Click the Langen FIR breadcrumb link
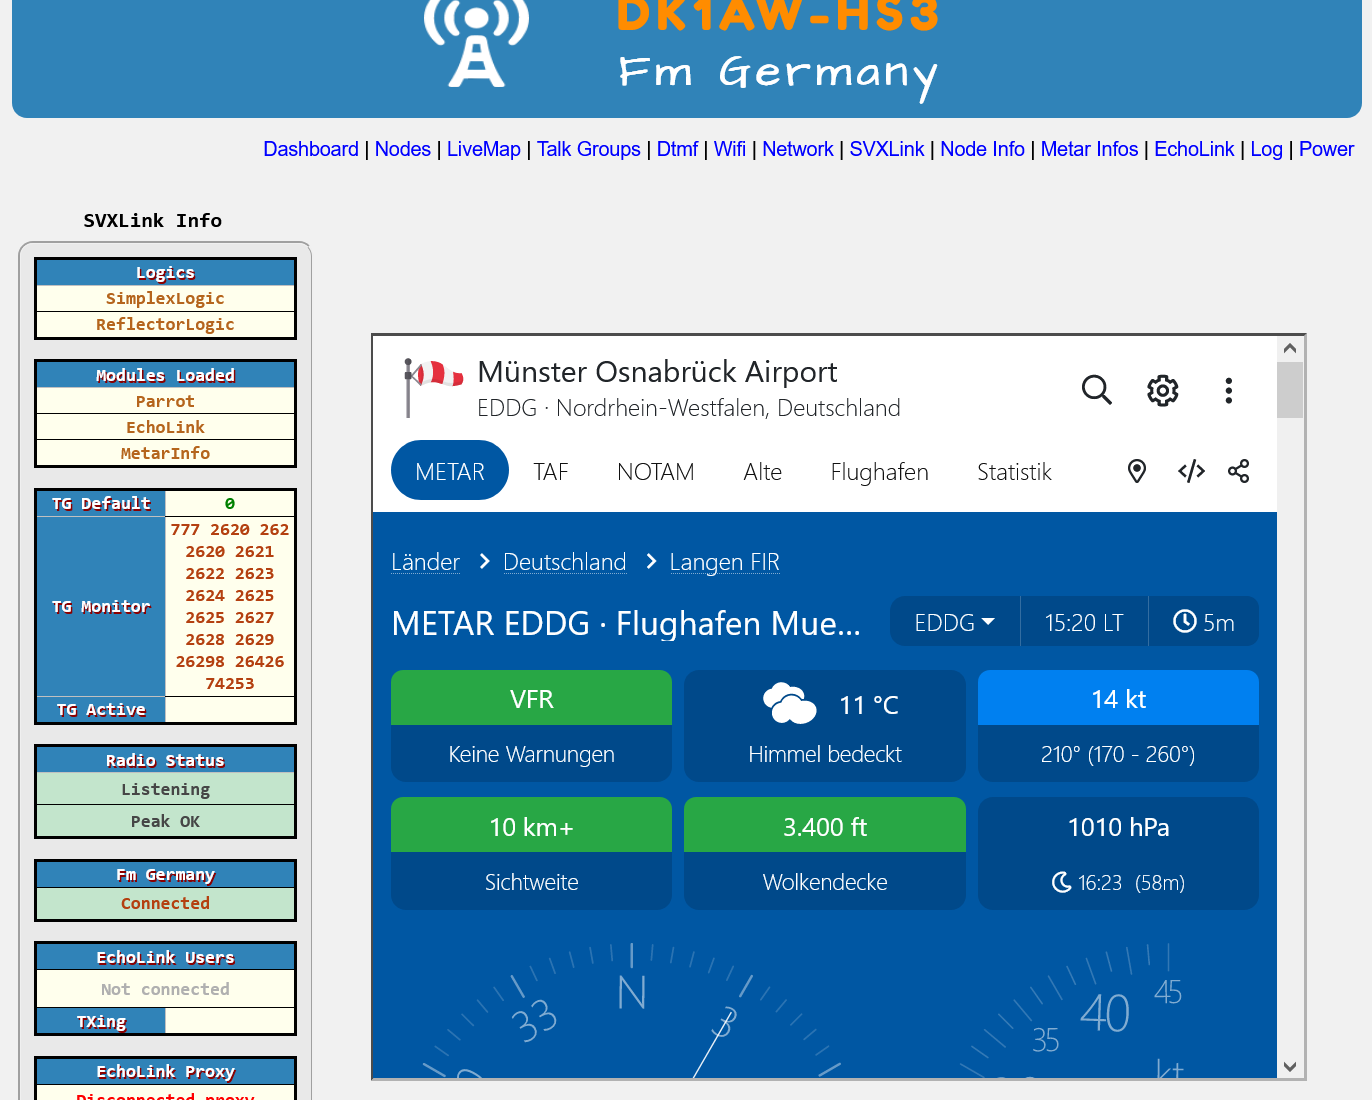This screenshot has height=1100, width=1372. click(724, 562)
